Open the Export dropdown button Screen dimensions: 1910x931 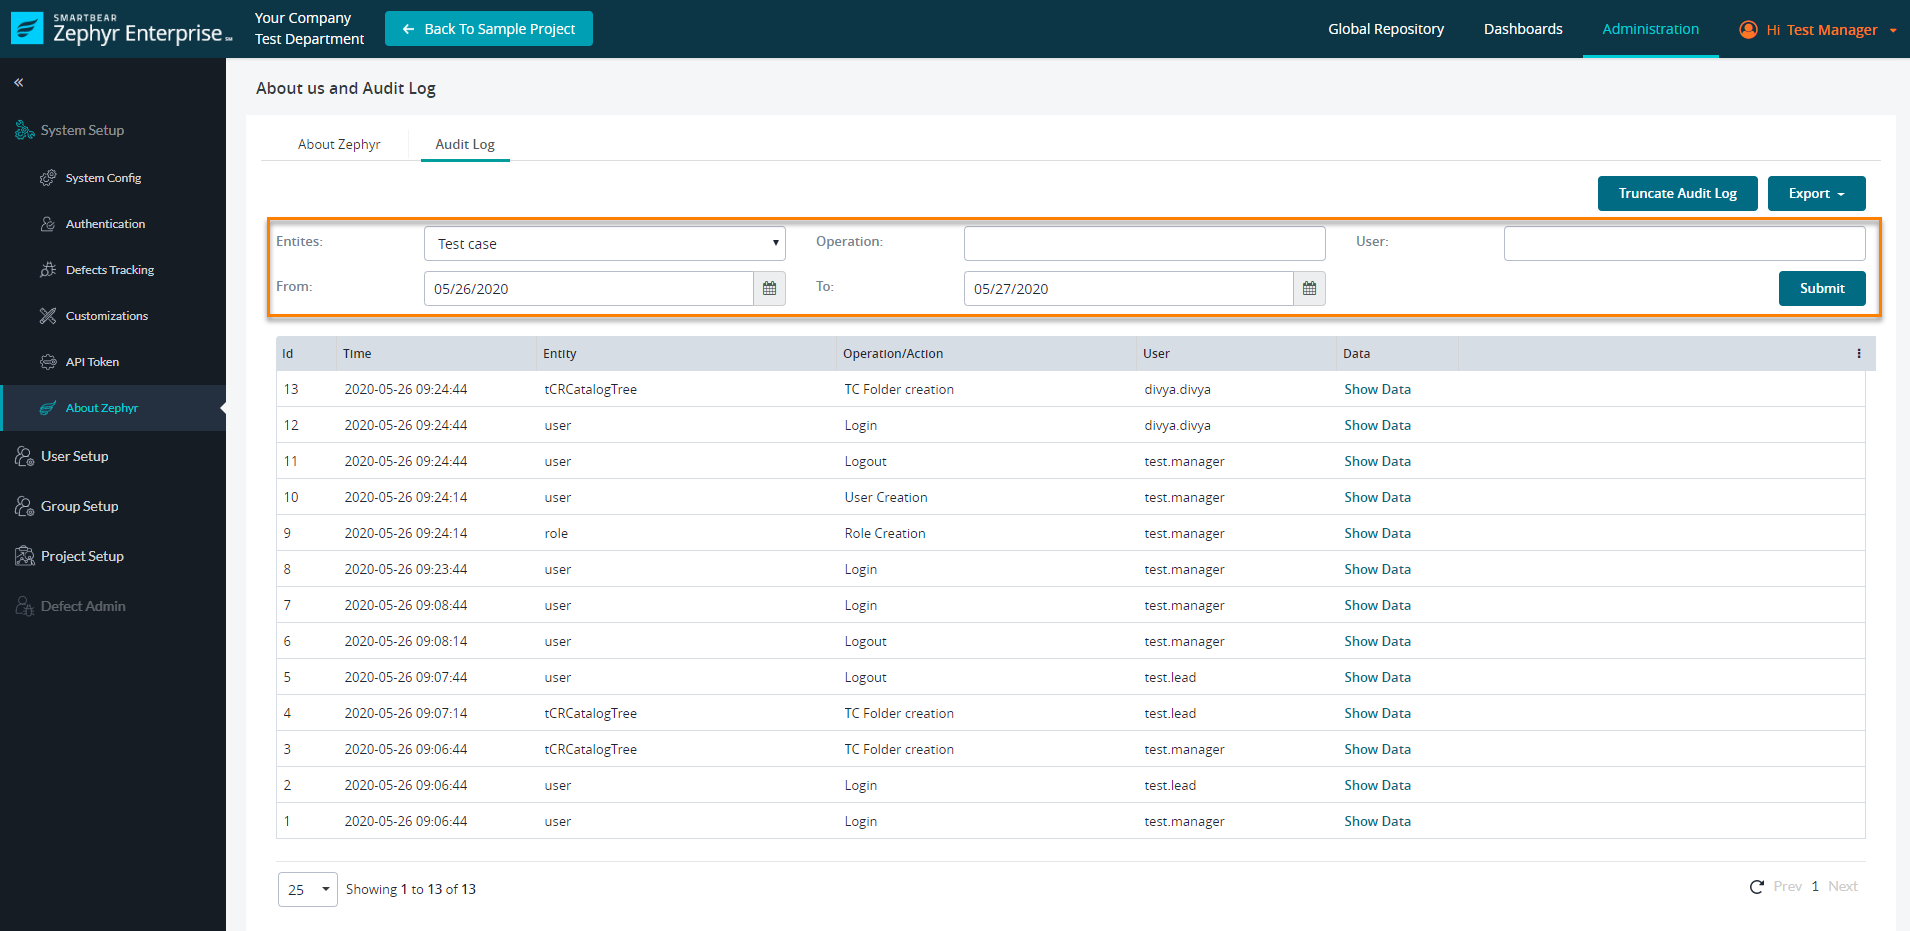(1815, 194)
